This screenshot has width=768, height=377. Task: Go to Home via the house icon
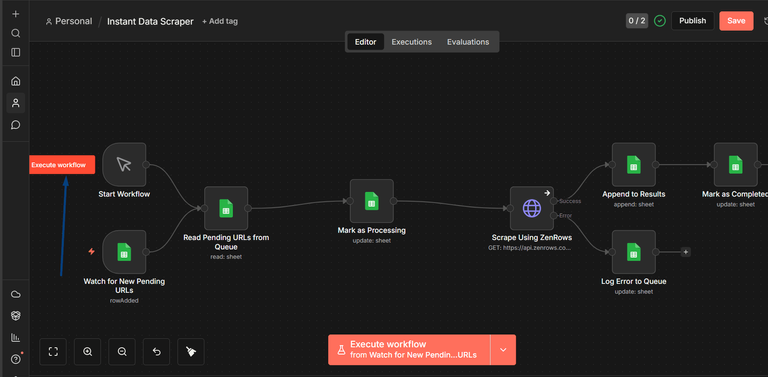point(16,81)
